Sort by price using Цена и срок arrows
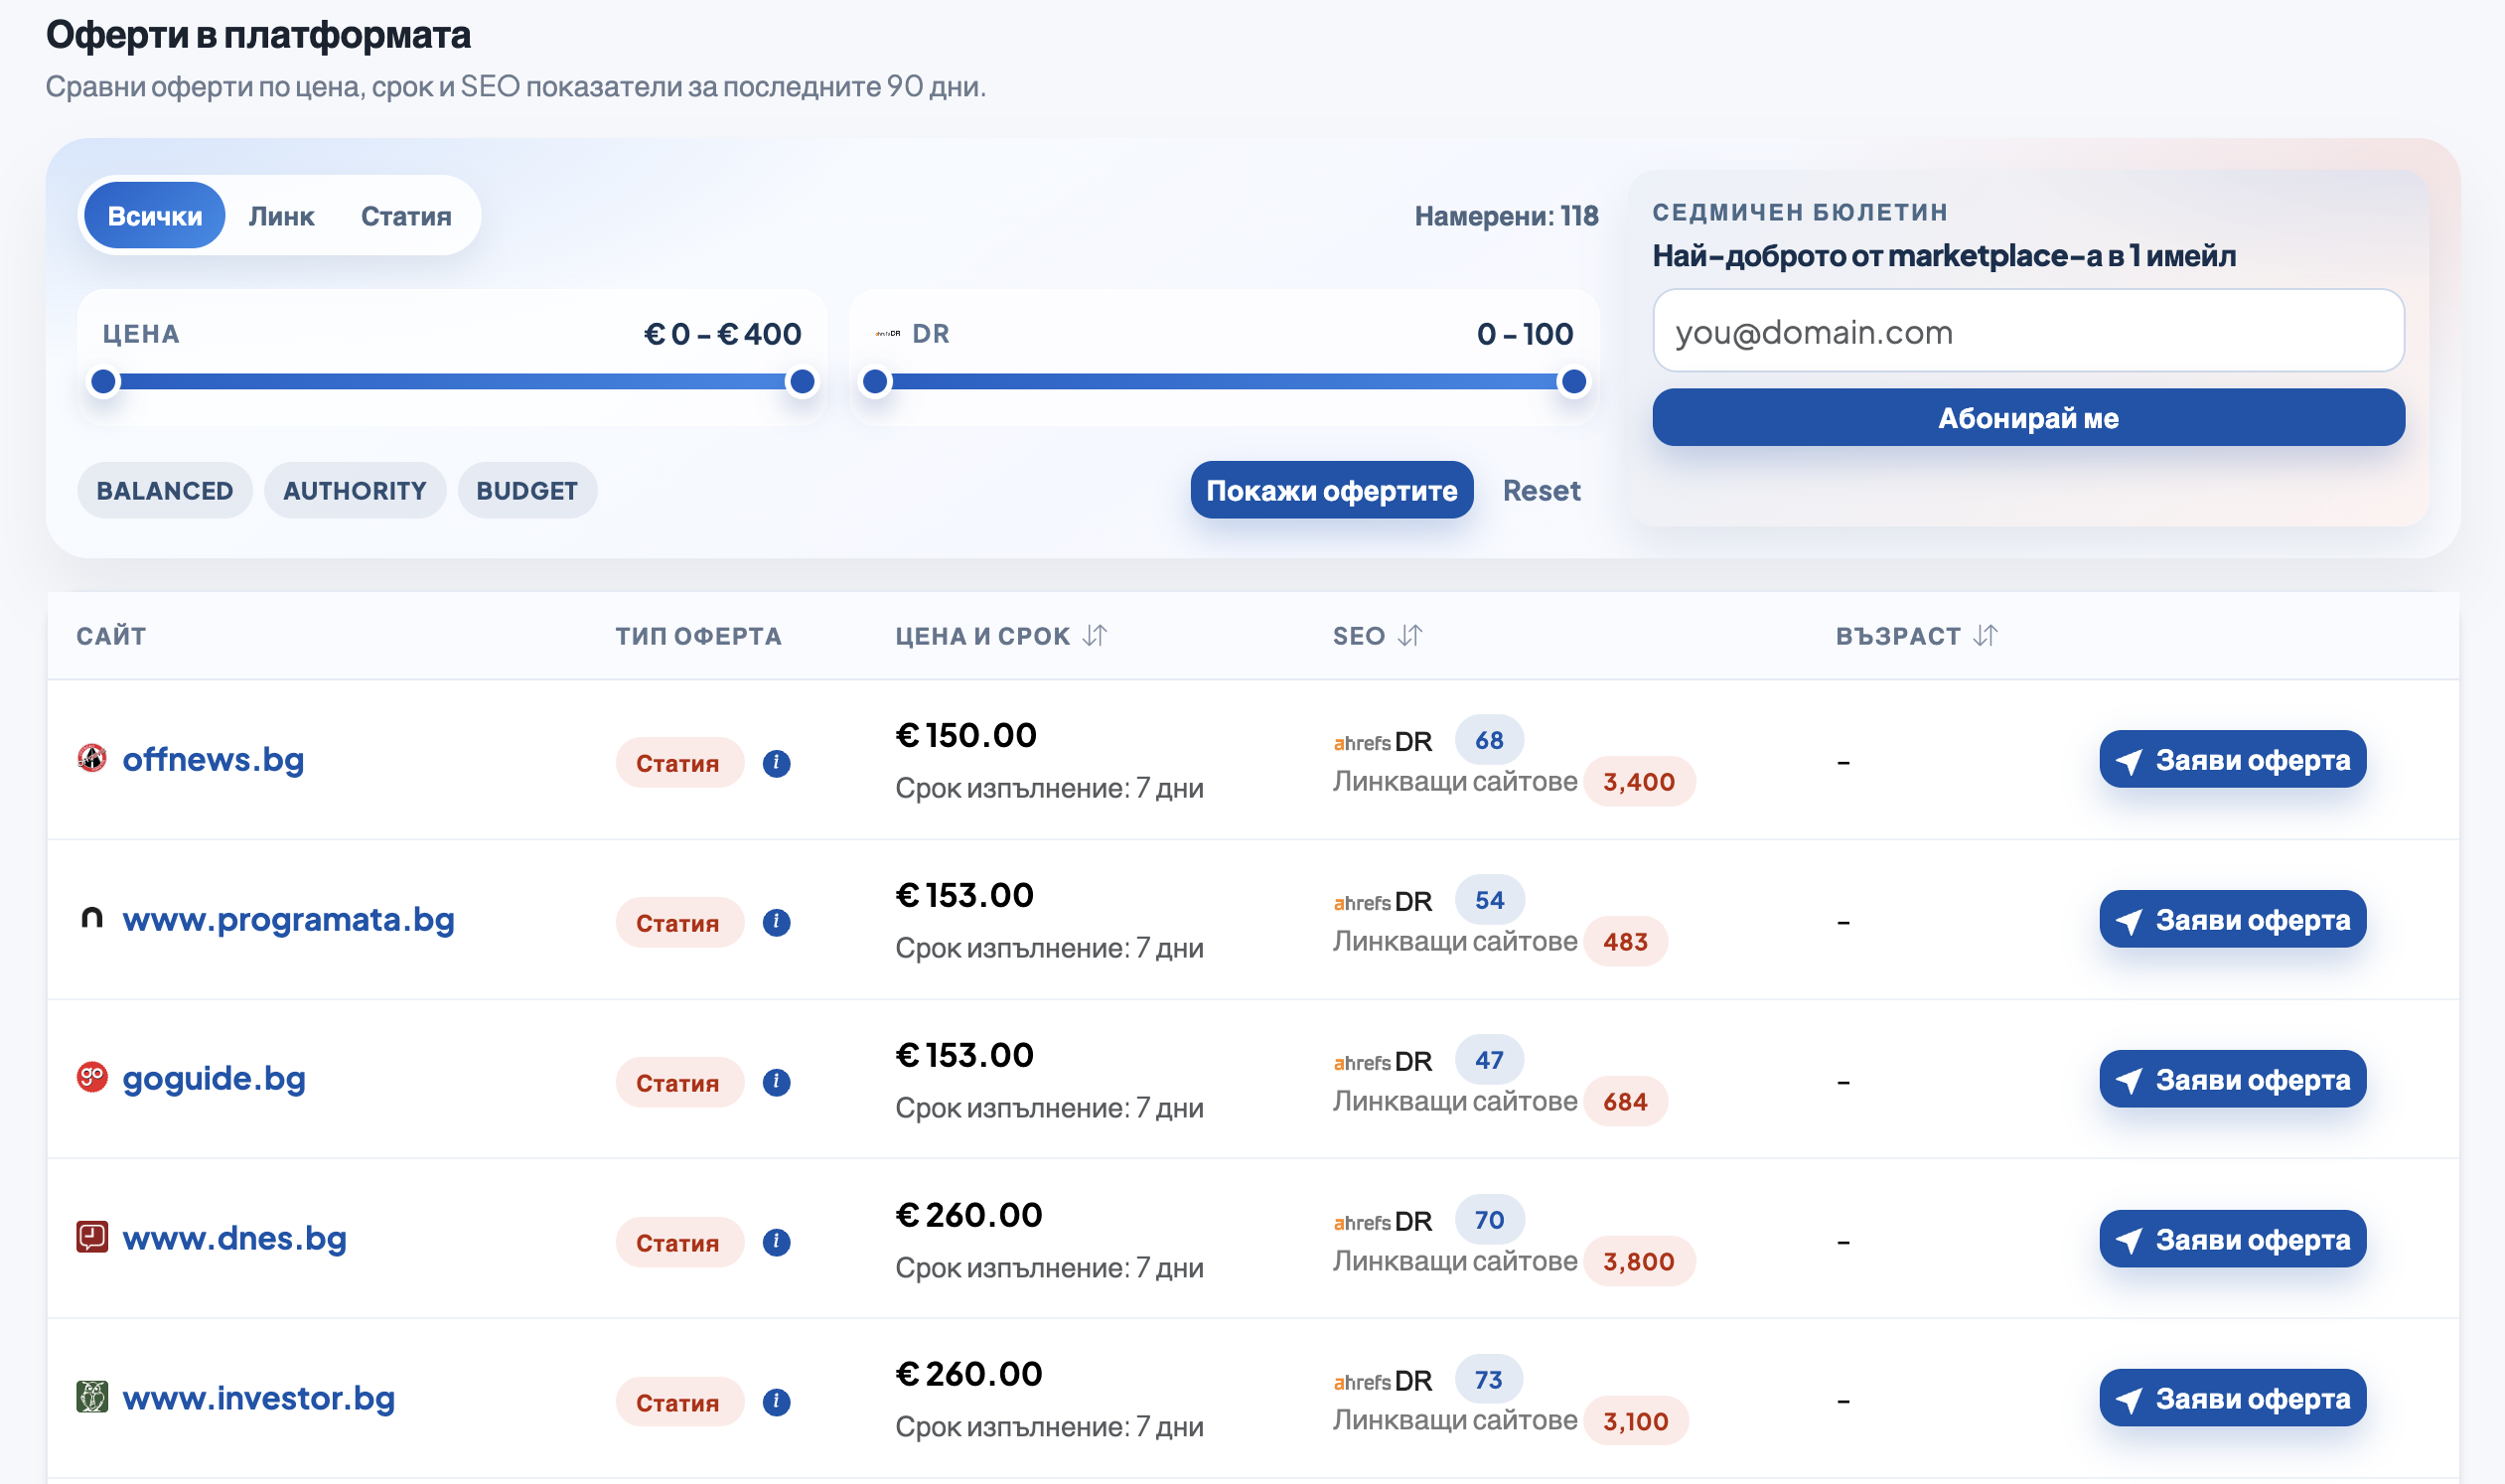The height and width of the screenshot is (1484, 2505). pyautogui.click(x=1095, y=636)
